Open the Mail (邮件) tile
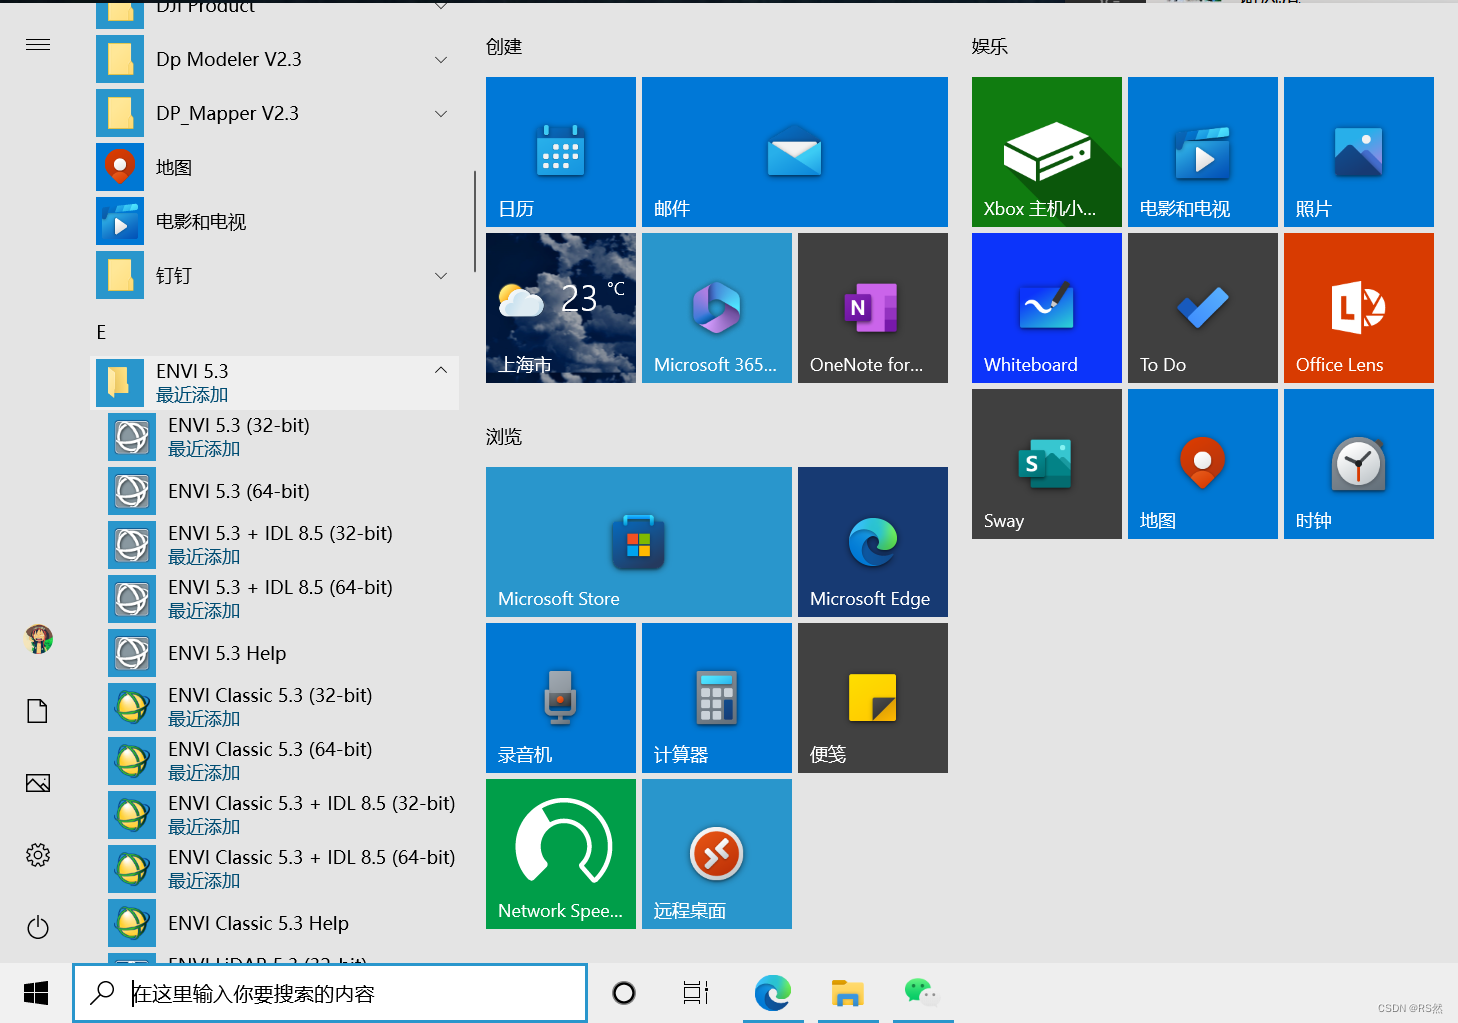The height and width of the screenshot is (1023, 1458). point(795,152)
